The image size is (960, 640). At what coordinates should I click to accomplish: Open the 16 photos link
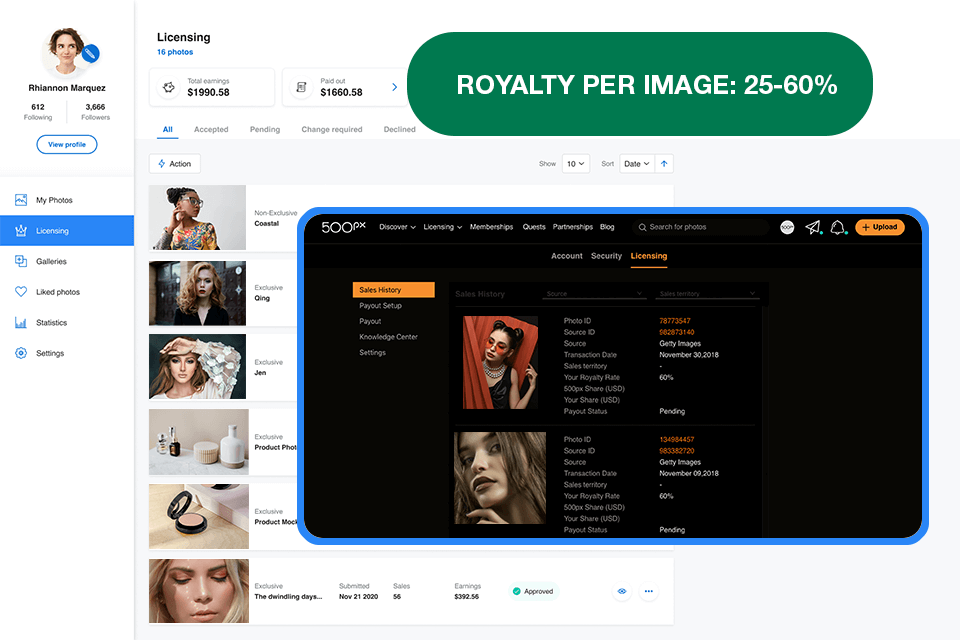pos(174,52)
